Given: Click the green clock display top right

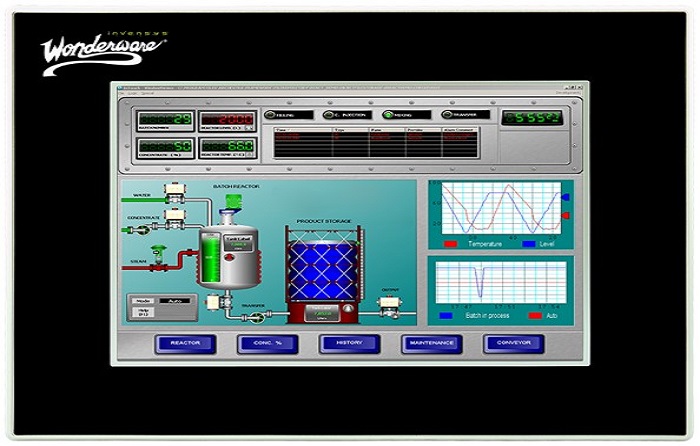Looking at the screenshot, I should (532, 118).
